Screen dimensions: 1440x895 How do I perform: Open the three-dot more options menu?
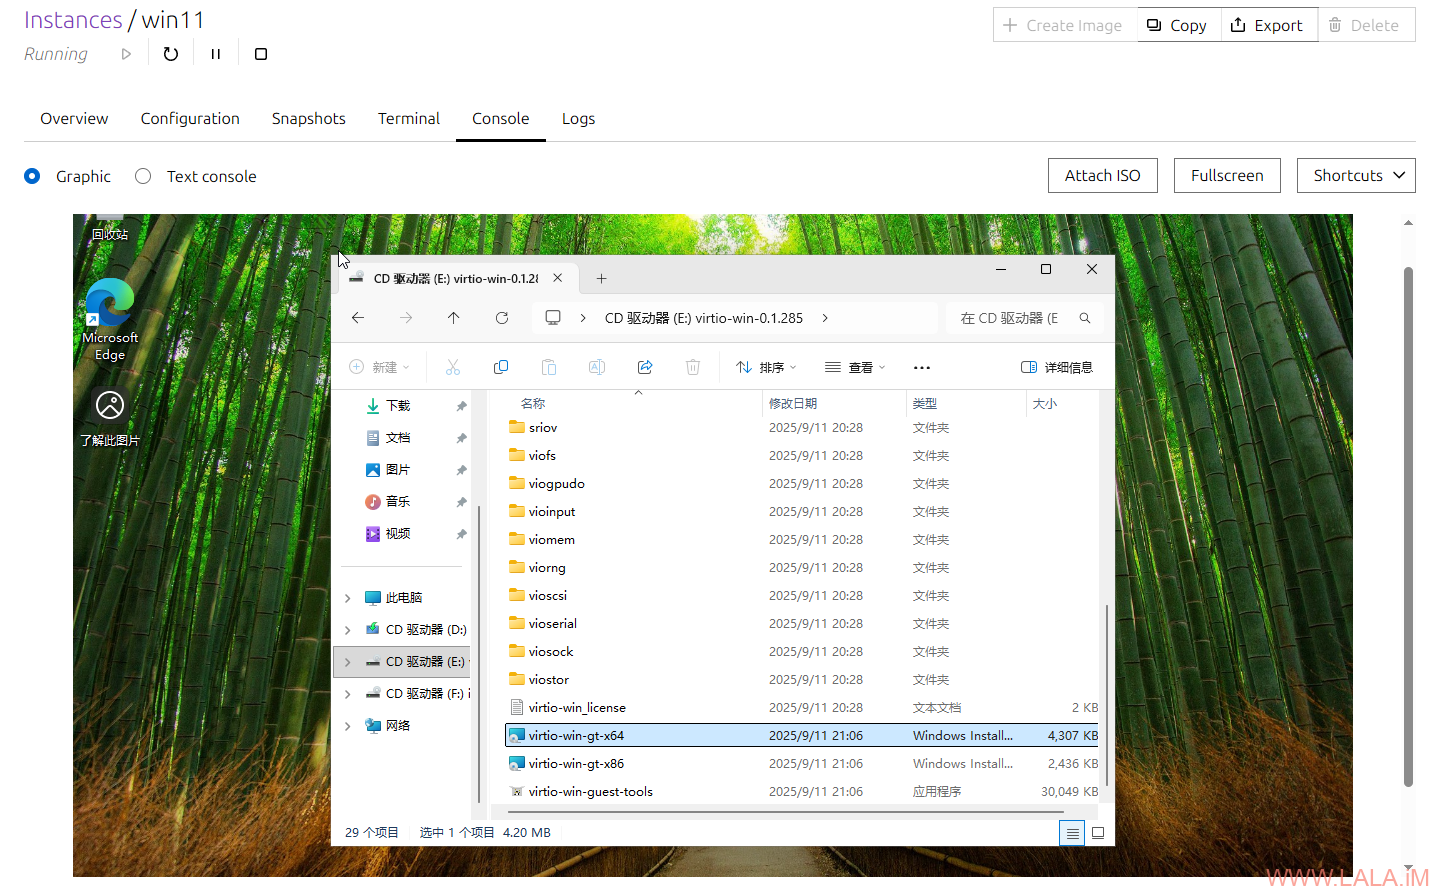click(x=922, y=367)
